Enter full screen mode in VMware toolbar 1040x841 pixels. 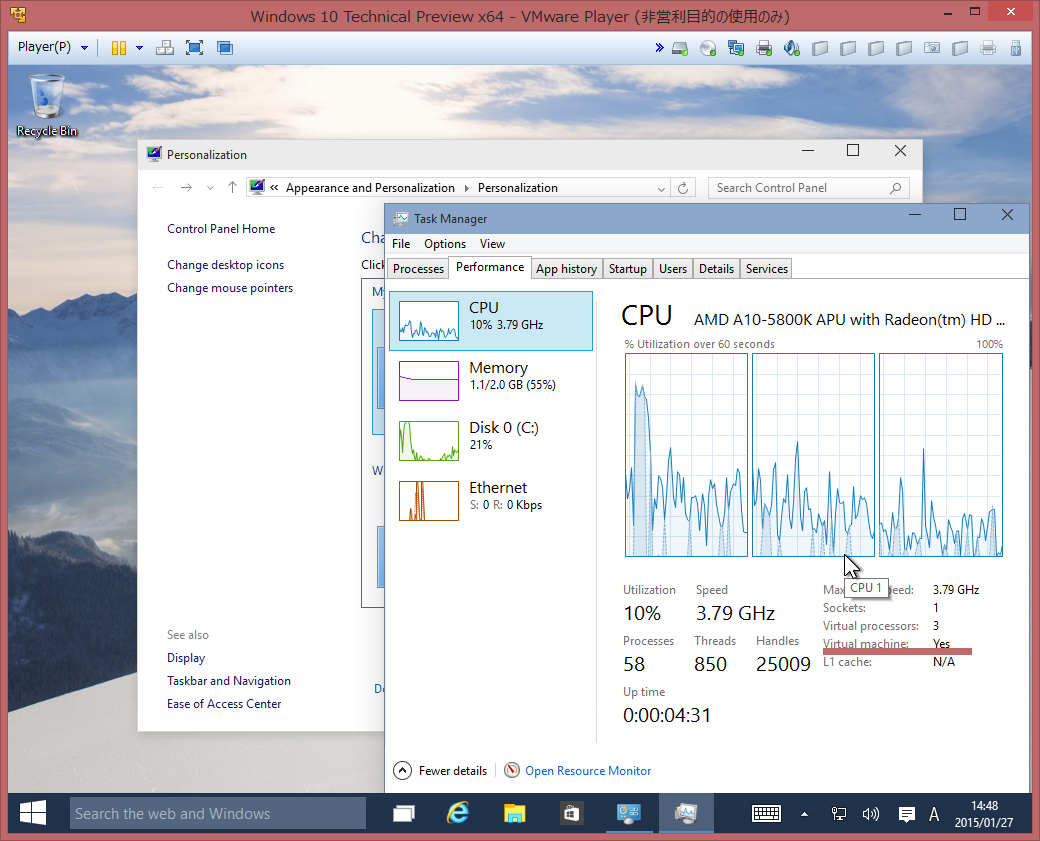[194, 48]
